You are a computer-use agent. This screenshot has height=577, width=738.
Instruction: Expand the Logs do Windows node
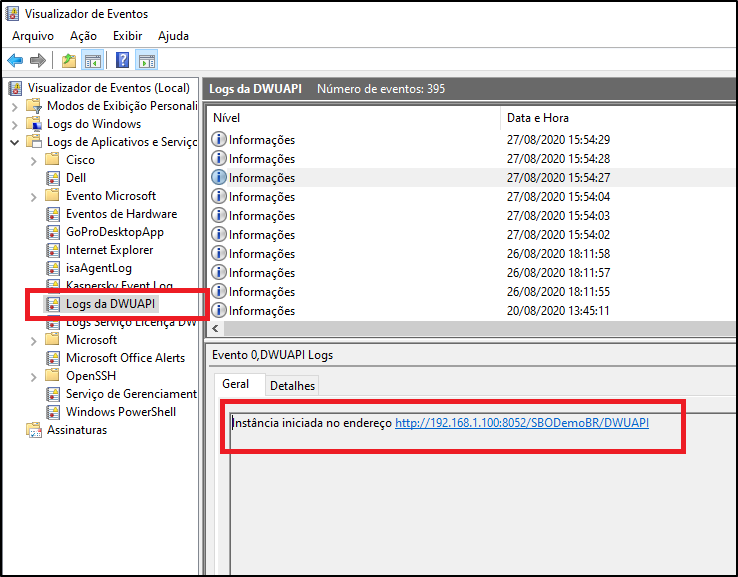(x=14, y=124)
